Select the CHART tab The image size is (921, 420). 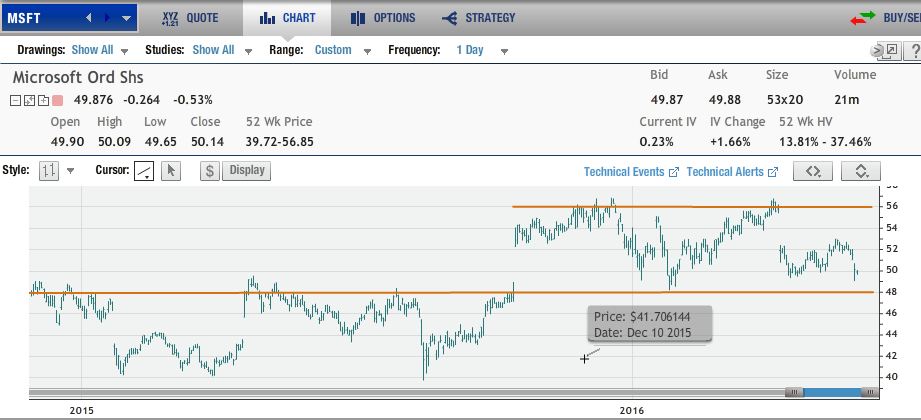coord(287,18)
